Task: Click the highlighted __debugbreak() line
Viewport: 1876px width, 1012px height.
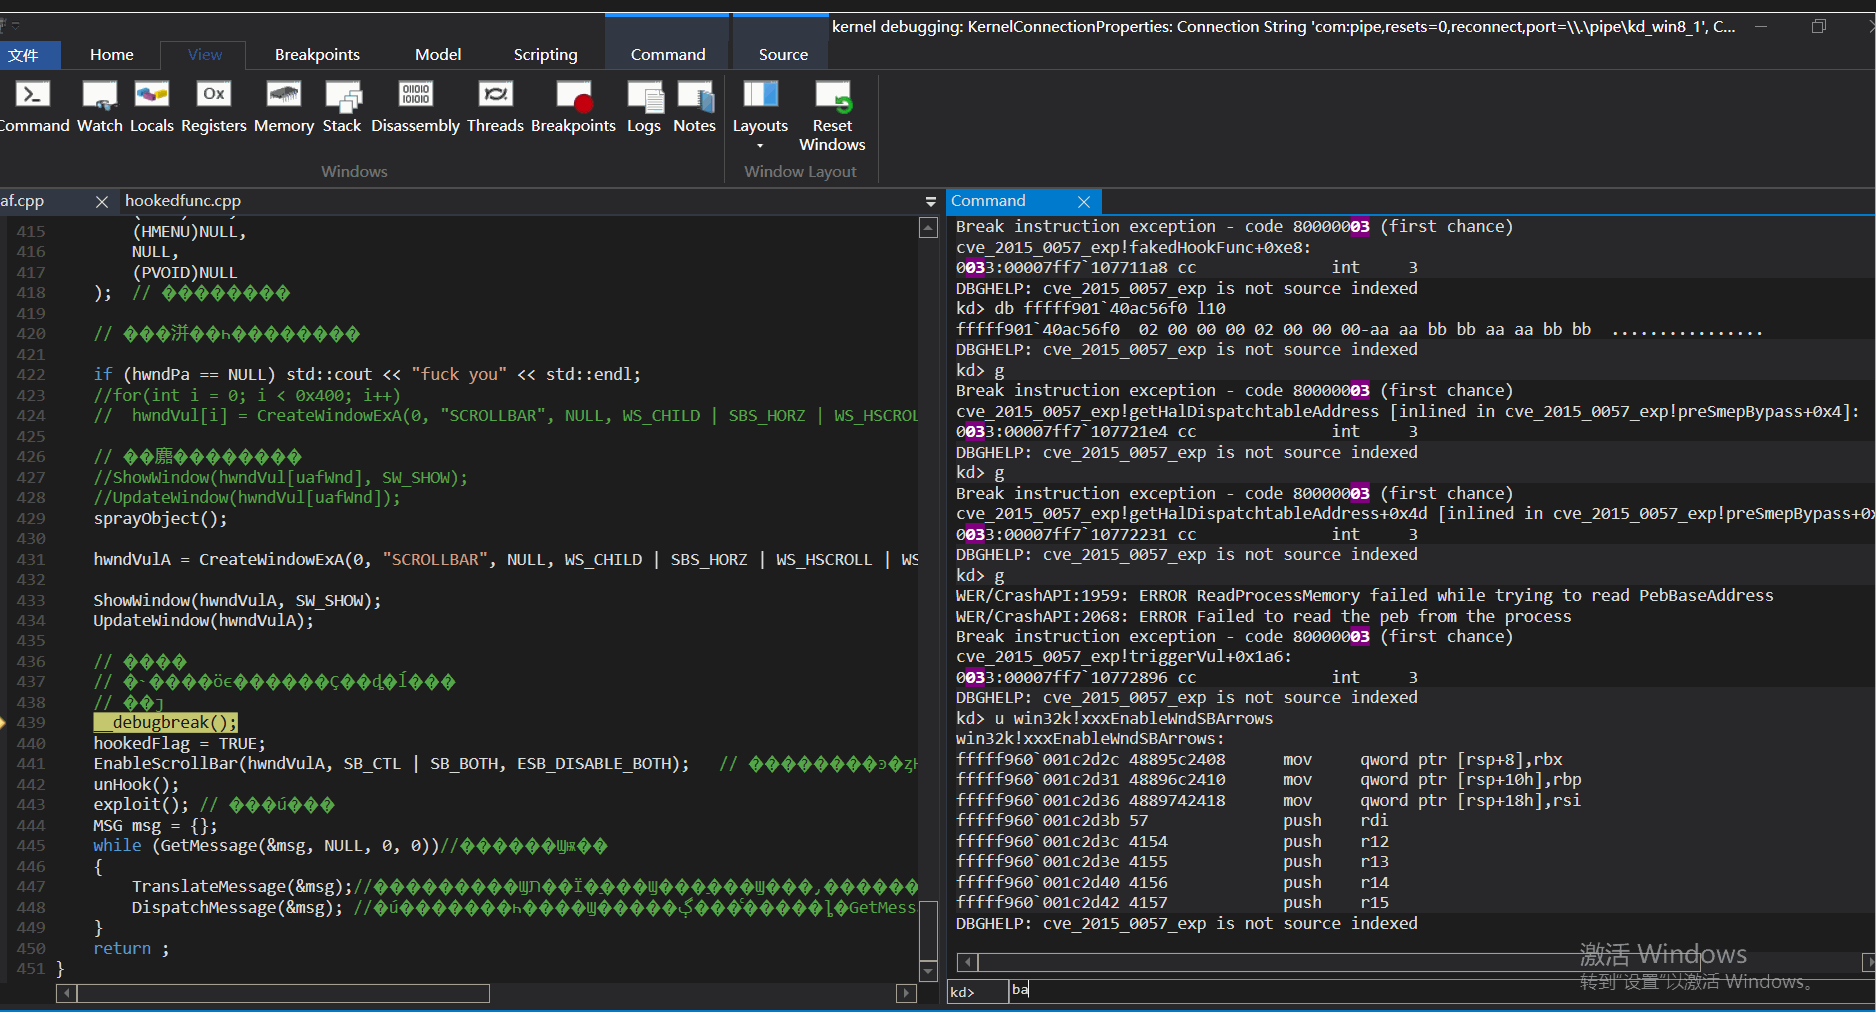Action: pyautogui.click(x=165, y=722)
